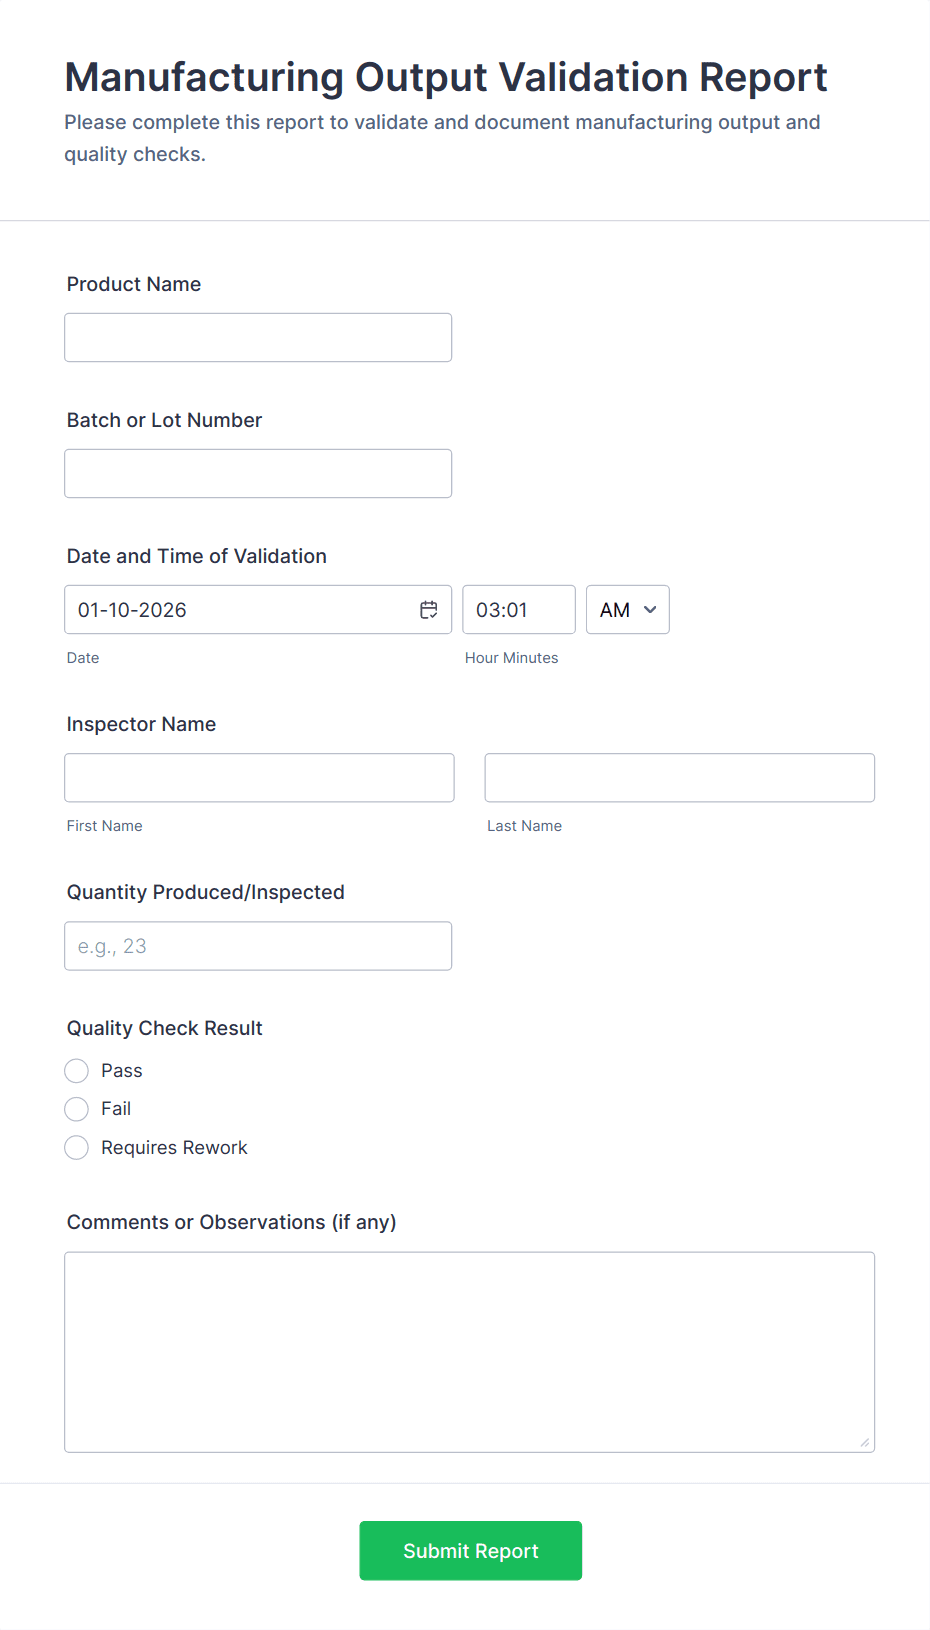This screenshot has height=1630, width=930.
Task: Open the calendar date picker icon
Action: 429,609
